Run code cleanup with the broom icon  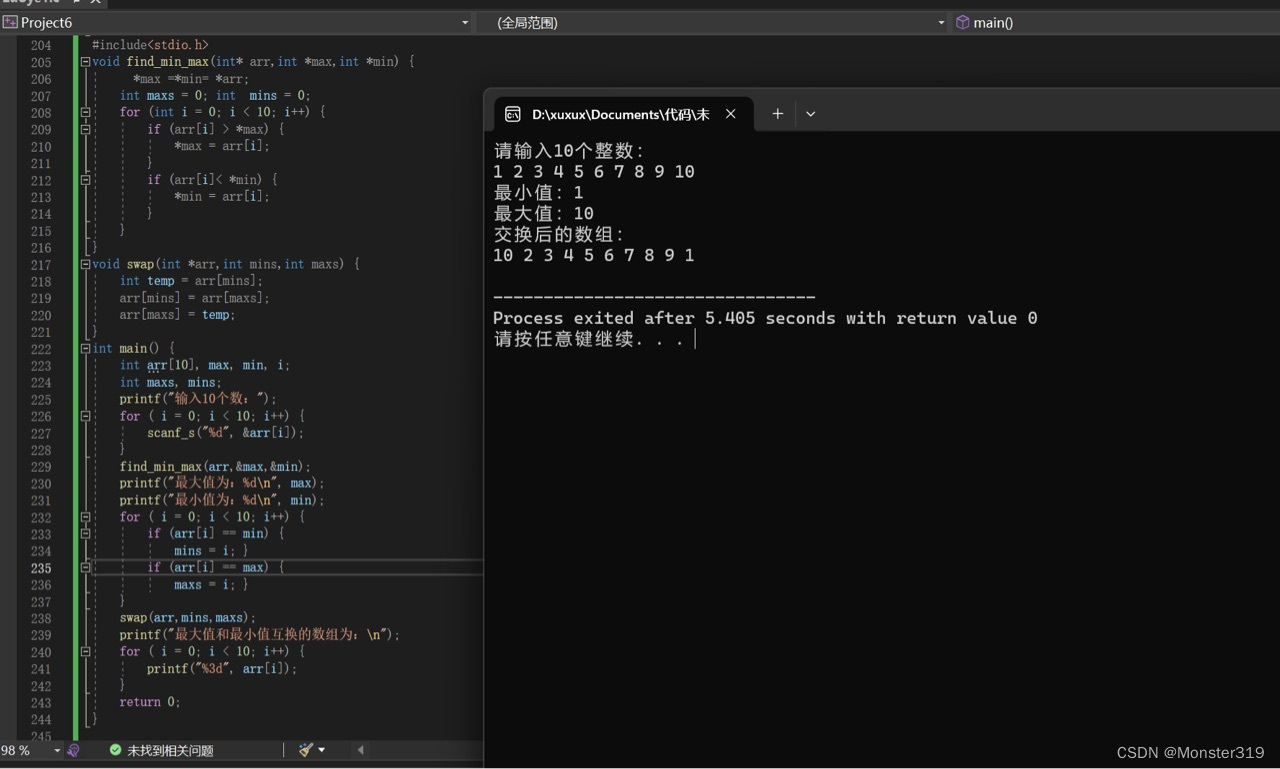coord(306,750)
